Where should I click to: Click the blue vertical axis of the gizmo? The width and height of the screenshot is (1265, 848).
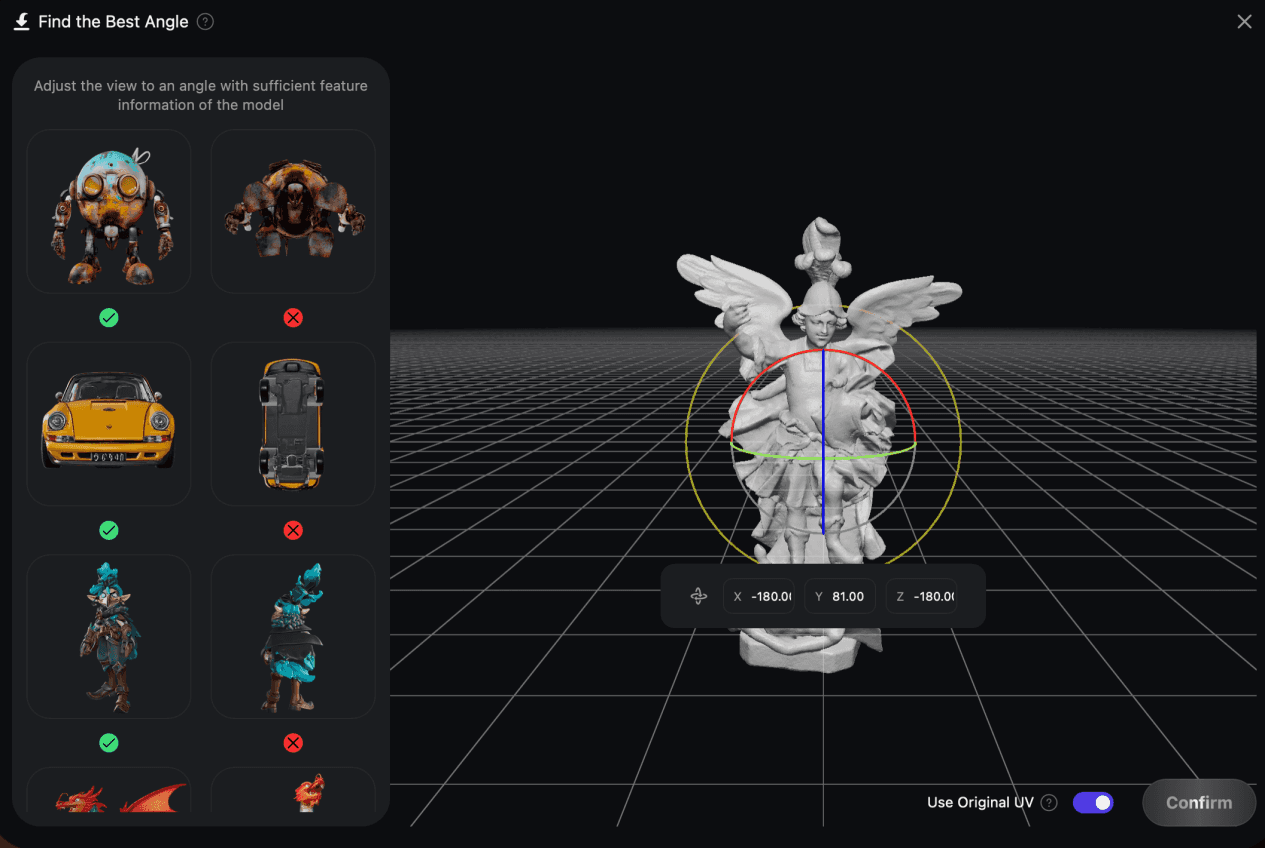coord(822,440)
